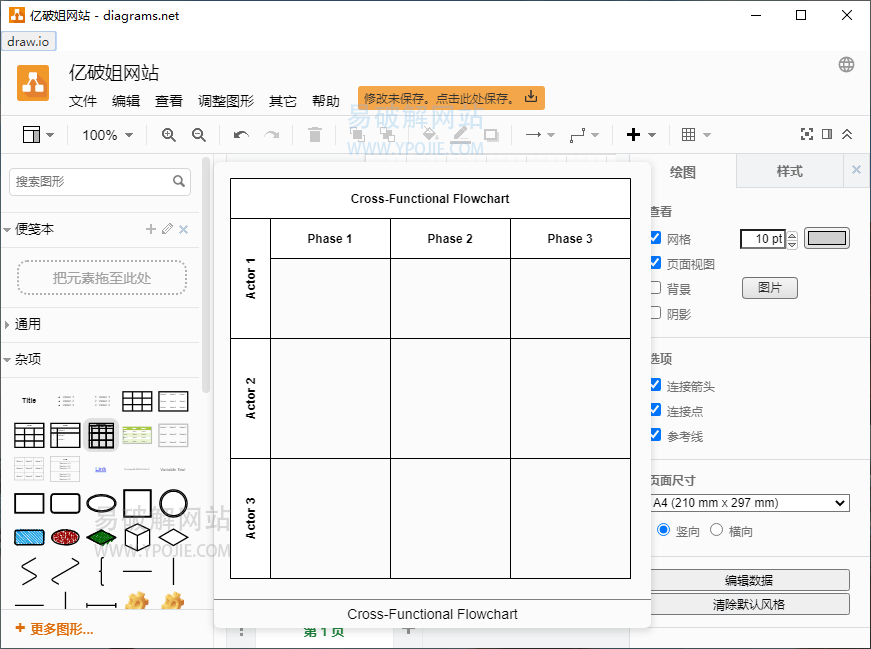Open the 文件 menu
Image resolution: width=871 pixels, height=649 pixels.
point(83,101)
